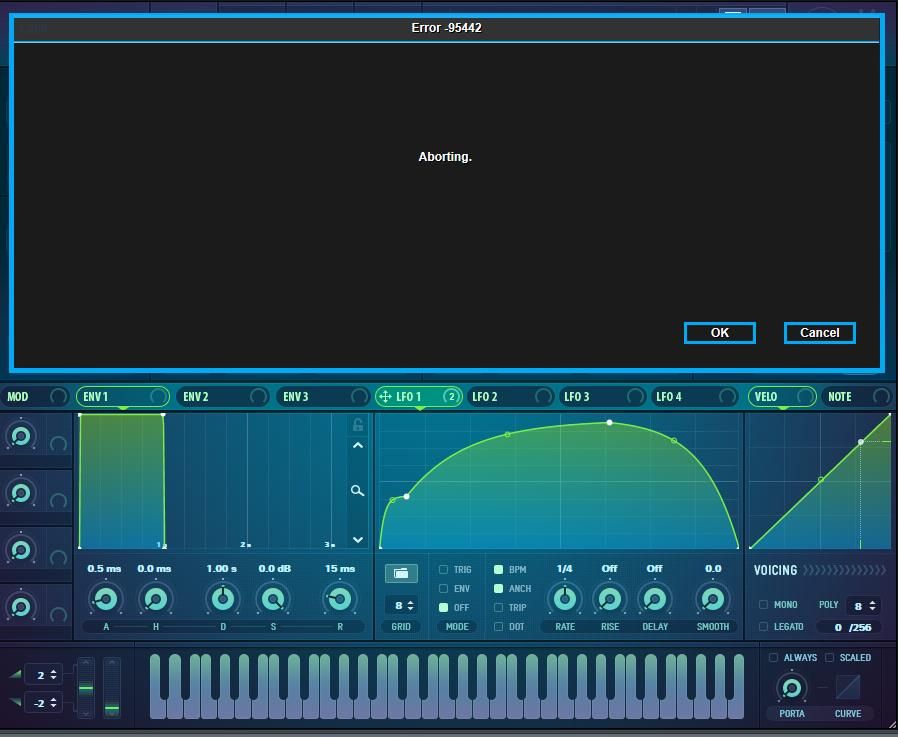This screenshot has width=898, height=737.
Task: Click the mod wheel
Action: 112,688
